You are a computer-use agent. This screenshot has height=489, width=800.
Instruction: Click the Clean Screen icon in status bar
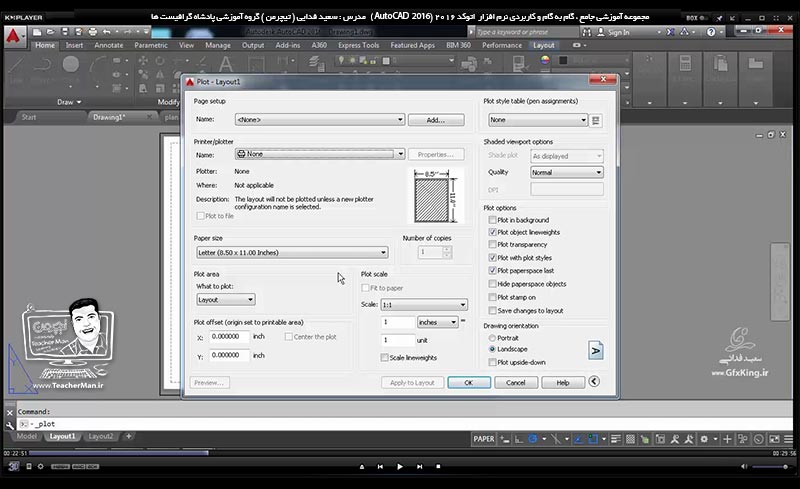774,439
